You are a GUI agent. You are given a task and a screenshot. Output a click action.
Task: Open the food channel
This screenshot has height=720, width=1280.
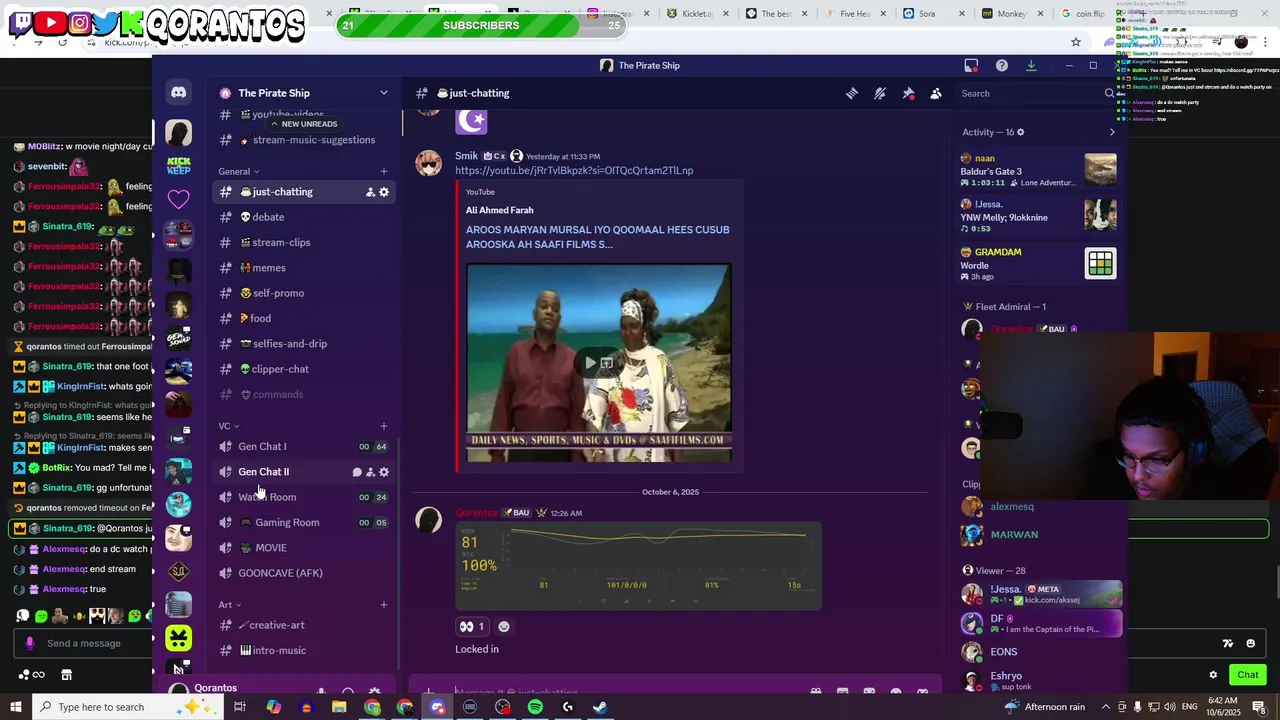303,318
